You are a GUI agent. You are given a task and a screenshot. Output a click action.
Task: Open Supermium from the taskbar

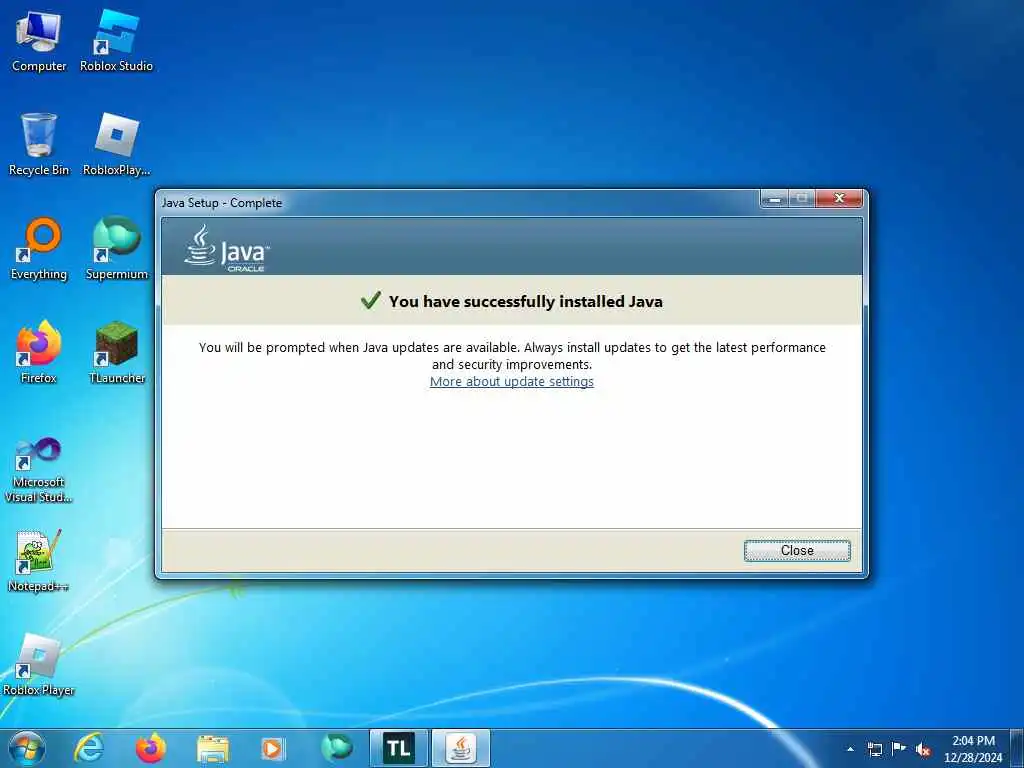337,748
